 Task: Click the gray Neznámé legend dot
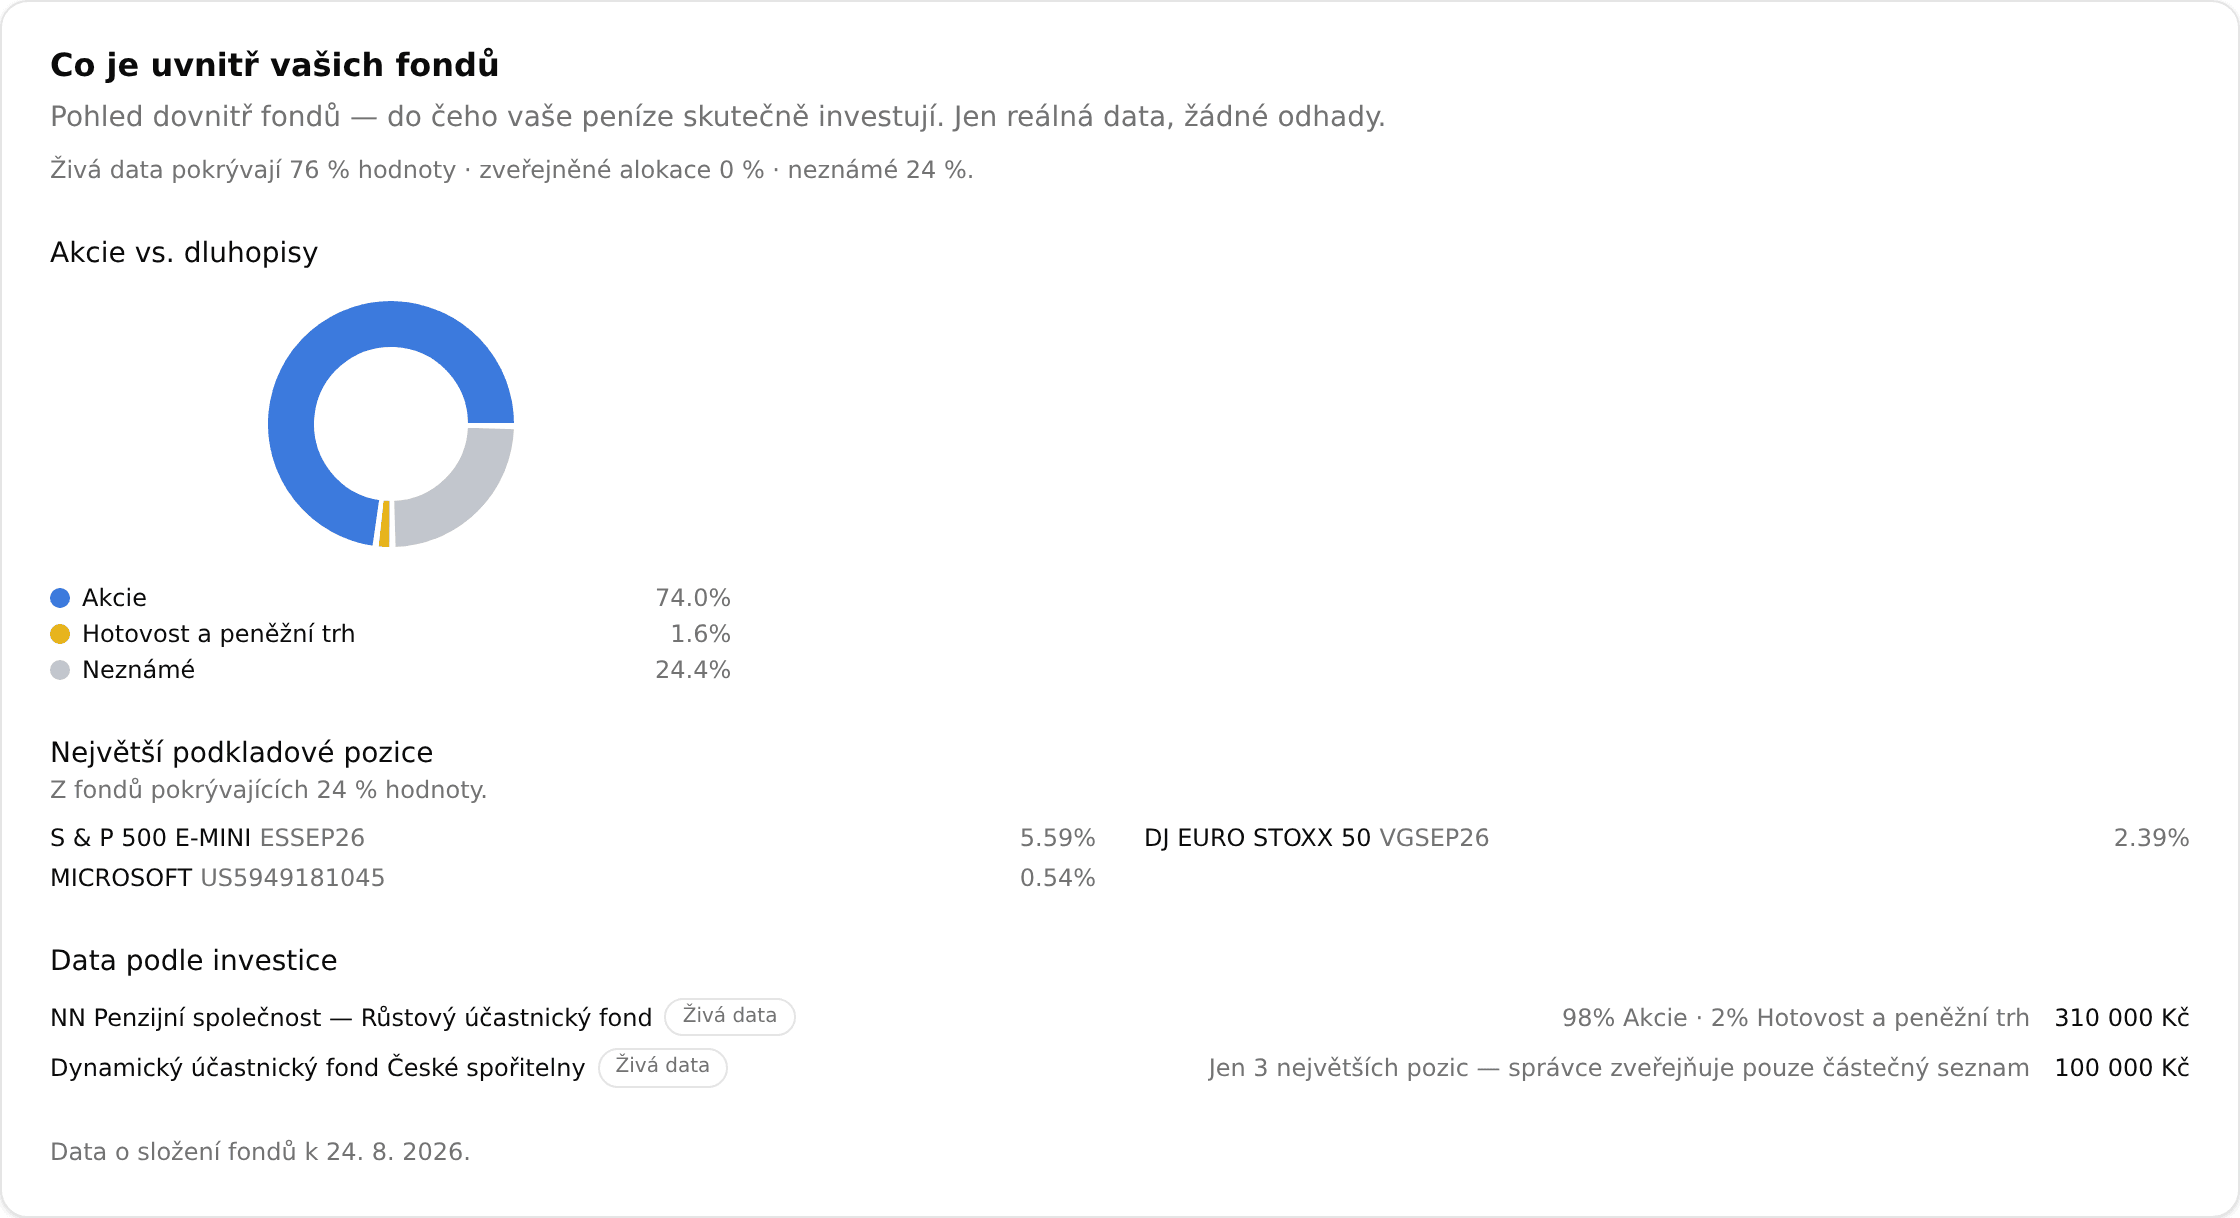[60, 670]
